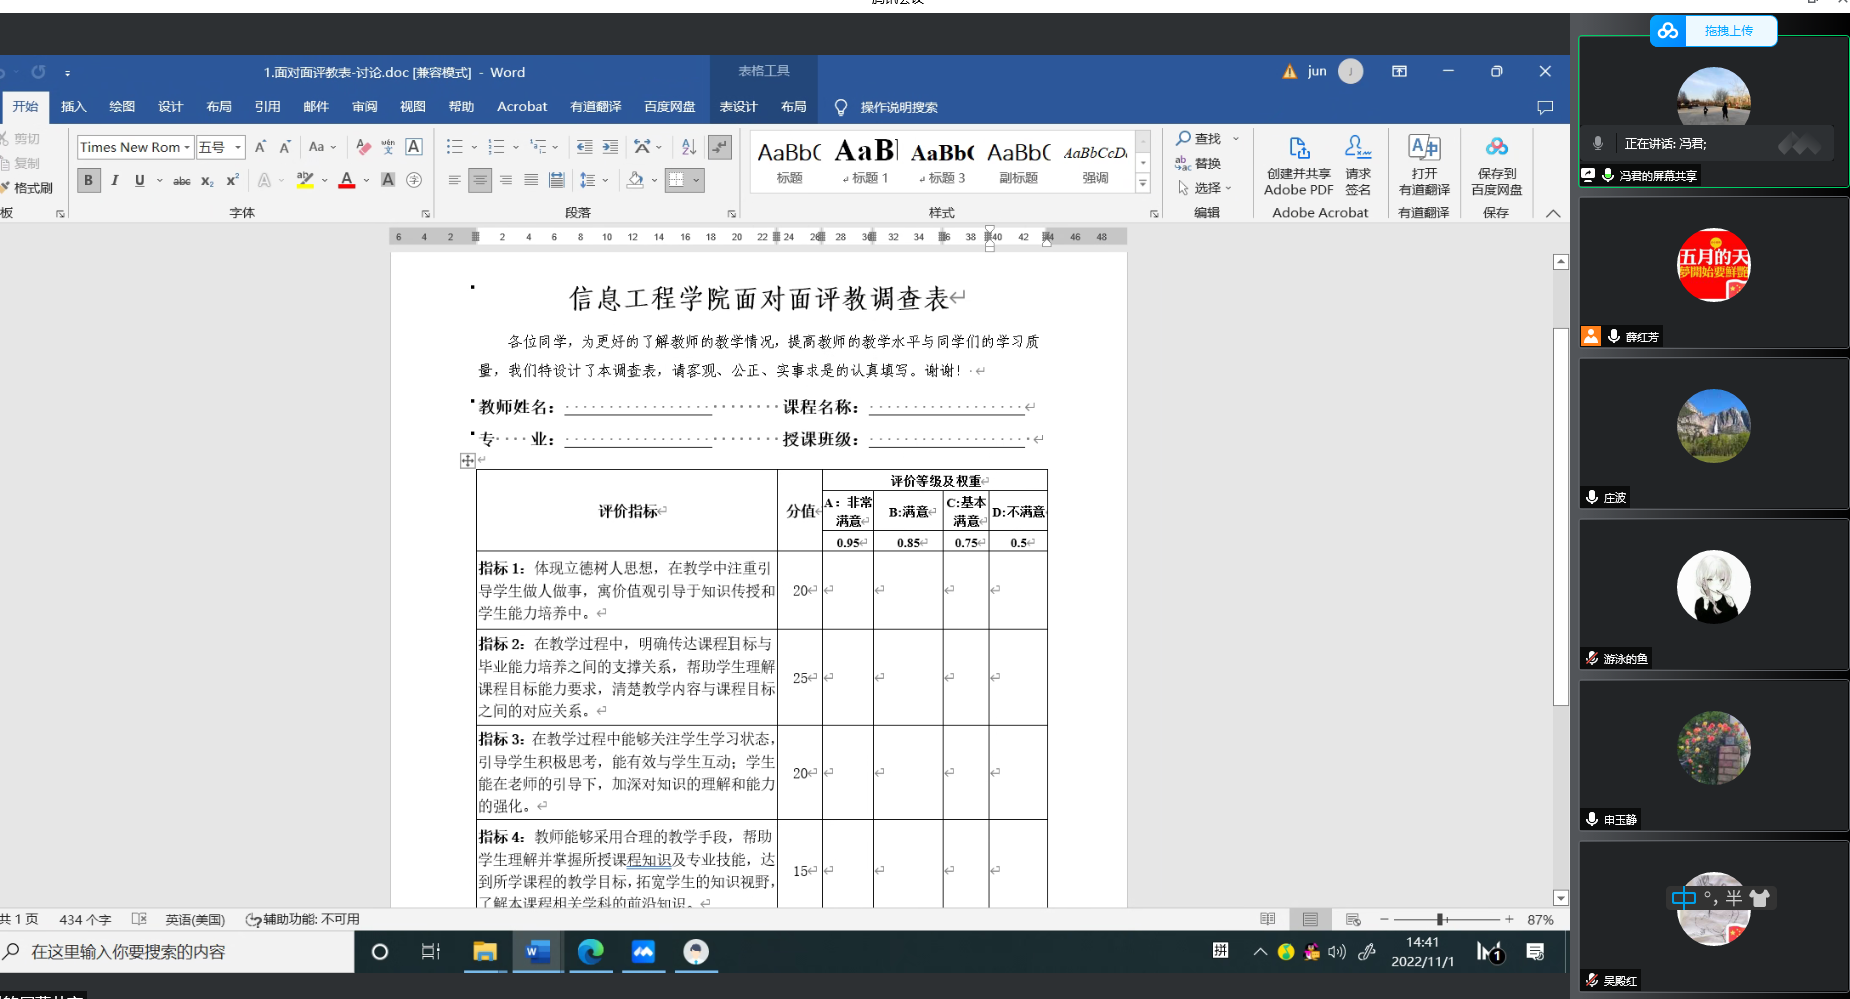
Task: Click the clear formatting eraser icon
Action: pos(363,147)
